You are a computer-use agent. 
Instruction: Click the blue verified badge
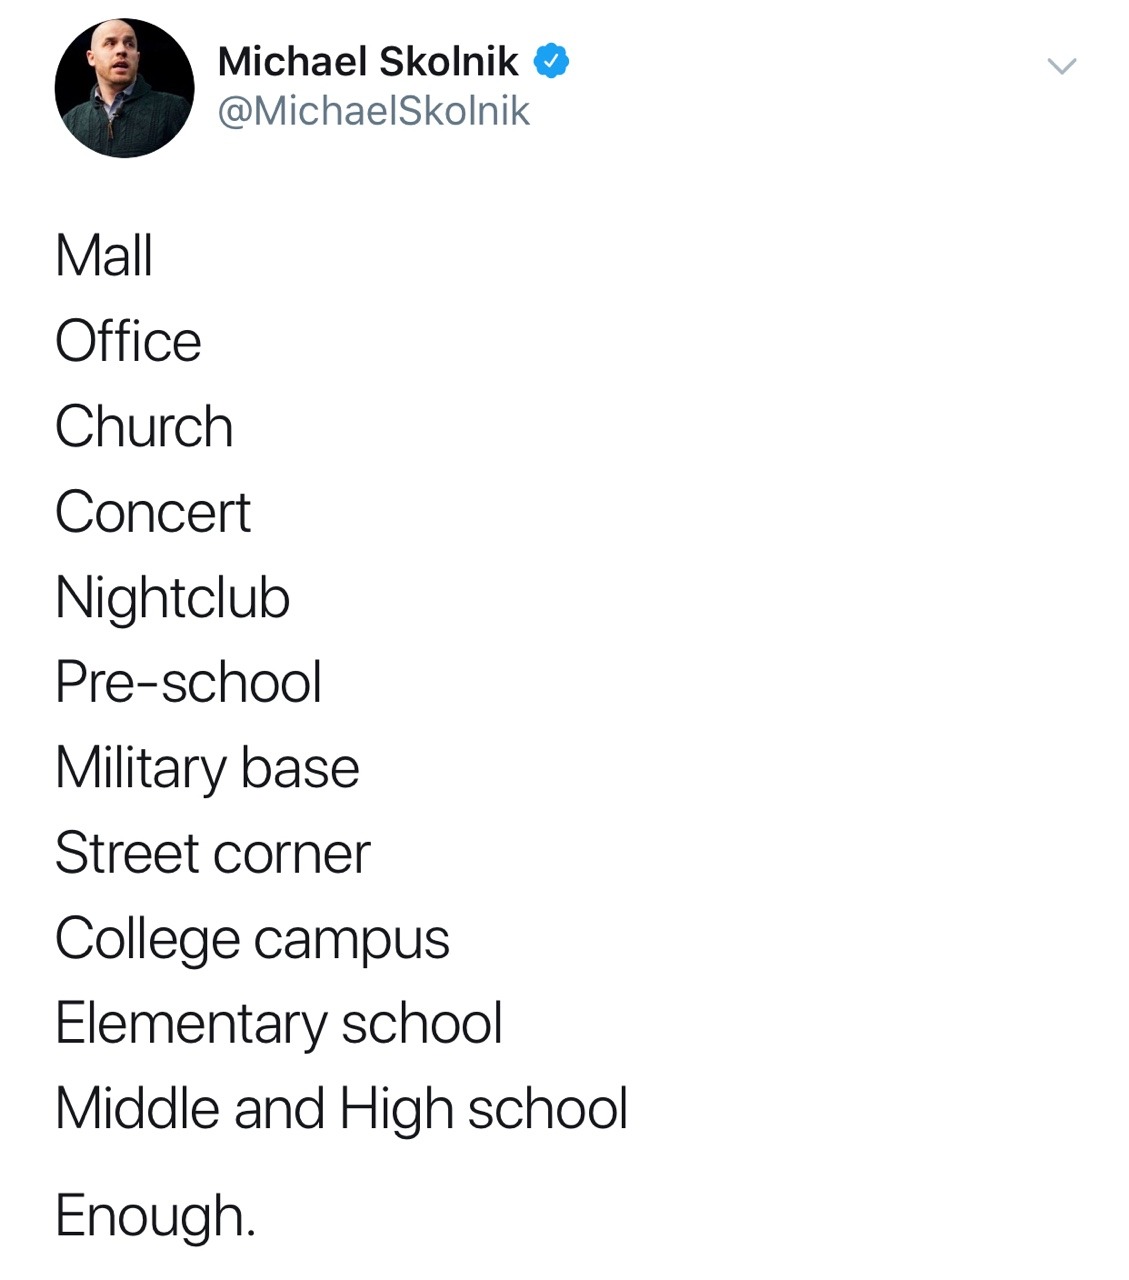pyautogui.click(x=551, y=62)
